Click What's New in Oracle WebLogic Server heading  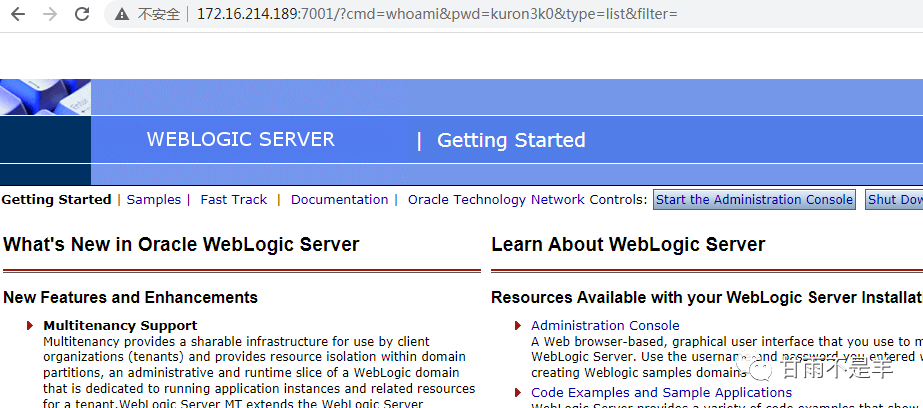181,244
